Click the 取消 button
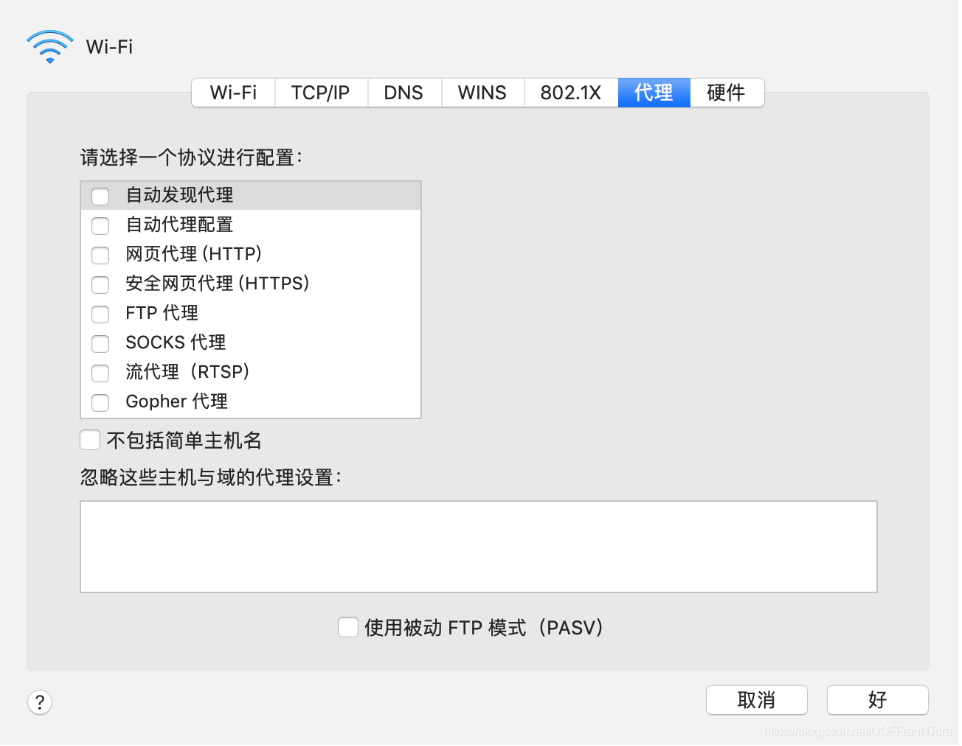The width and height of the screenshot is (962, 746). (x=756, y=700)
